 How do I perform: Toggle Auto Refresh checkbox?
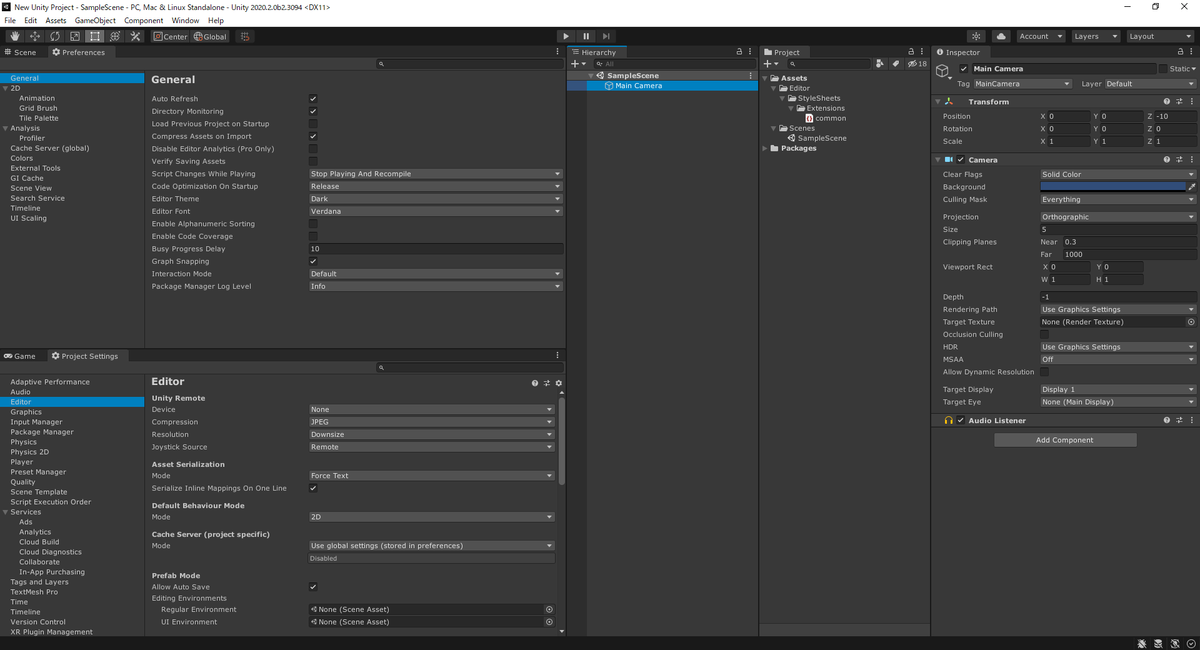point(313,99)
